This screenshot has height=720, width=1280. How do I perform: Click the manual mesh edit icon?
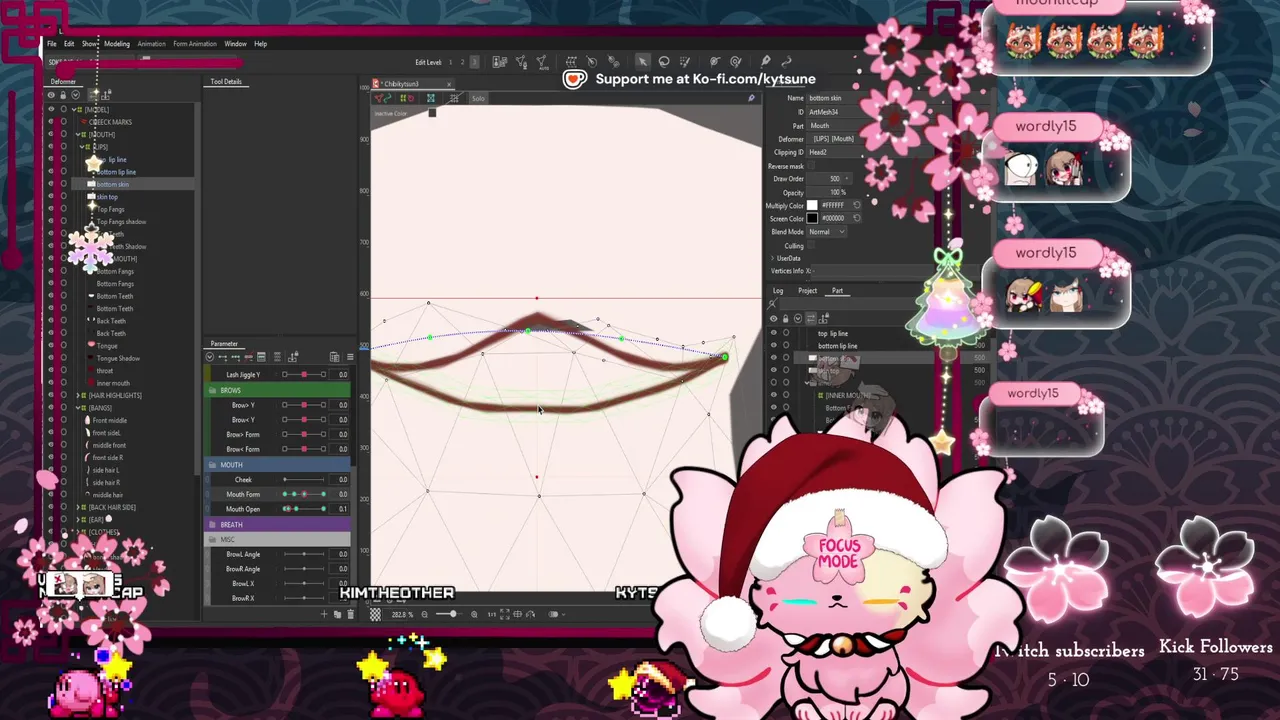521,62
